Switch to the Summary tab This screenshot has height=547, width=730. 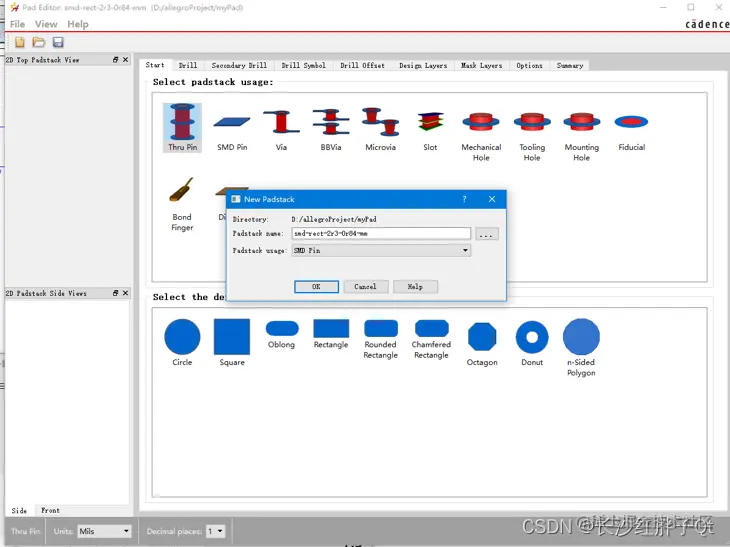tap(570, 66)
